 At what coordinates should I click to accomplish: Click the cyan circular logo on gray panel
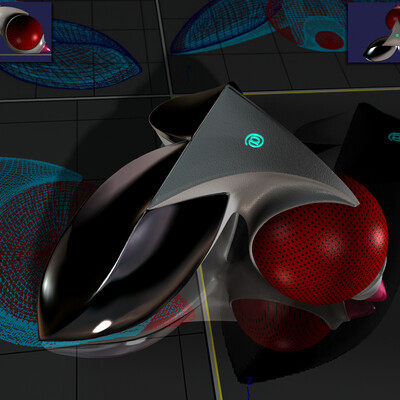click(x=255, y=141)
